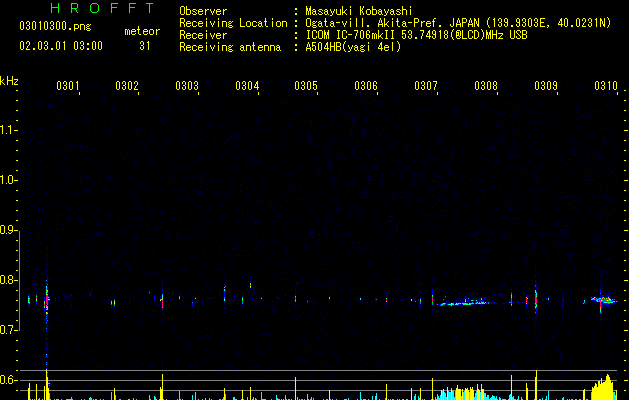Screen dimensions: 629x400
Task: Click the Observer label
Action: pyautogui.click(x=203, y=11)
